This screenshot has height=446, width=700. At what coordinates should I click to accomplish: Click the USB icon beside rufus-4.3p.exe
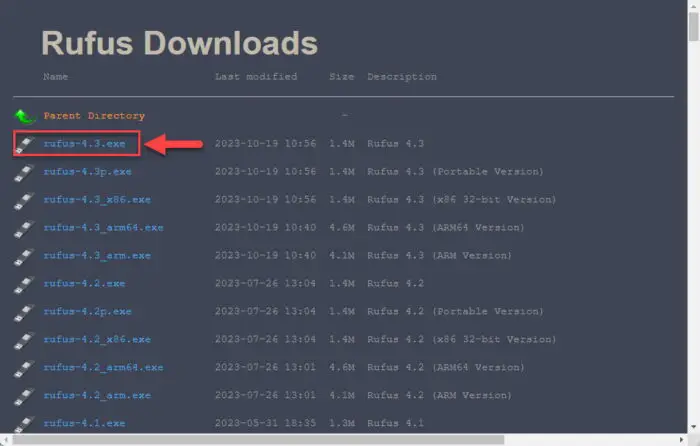coord(25,173)
